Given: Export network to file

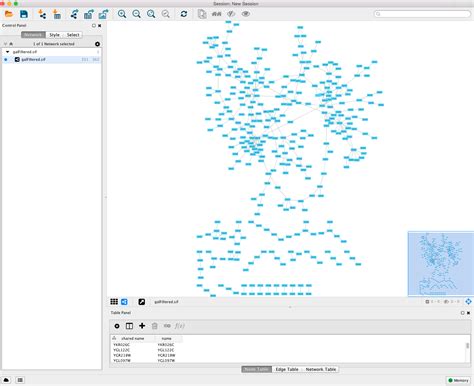Looking at the screenshot, I should [74, 14].
